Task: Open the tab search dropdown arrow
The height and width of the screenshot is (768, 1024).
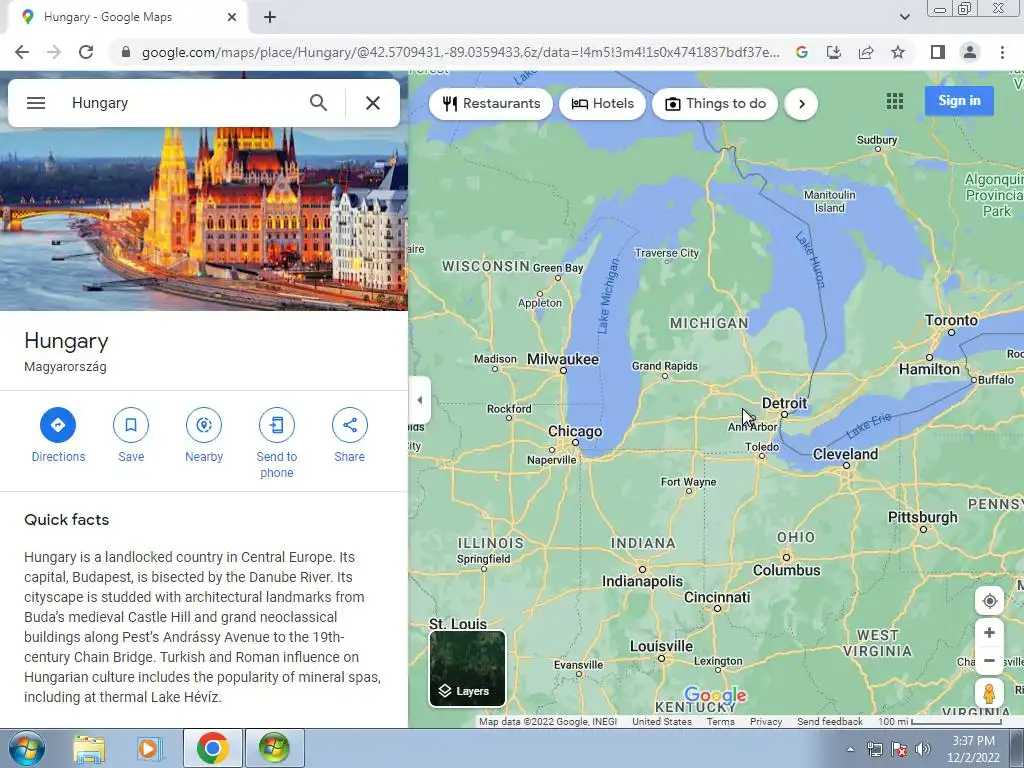Action: 904,17
